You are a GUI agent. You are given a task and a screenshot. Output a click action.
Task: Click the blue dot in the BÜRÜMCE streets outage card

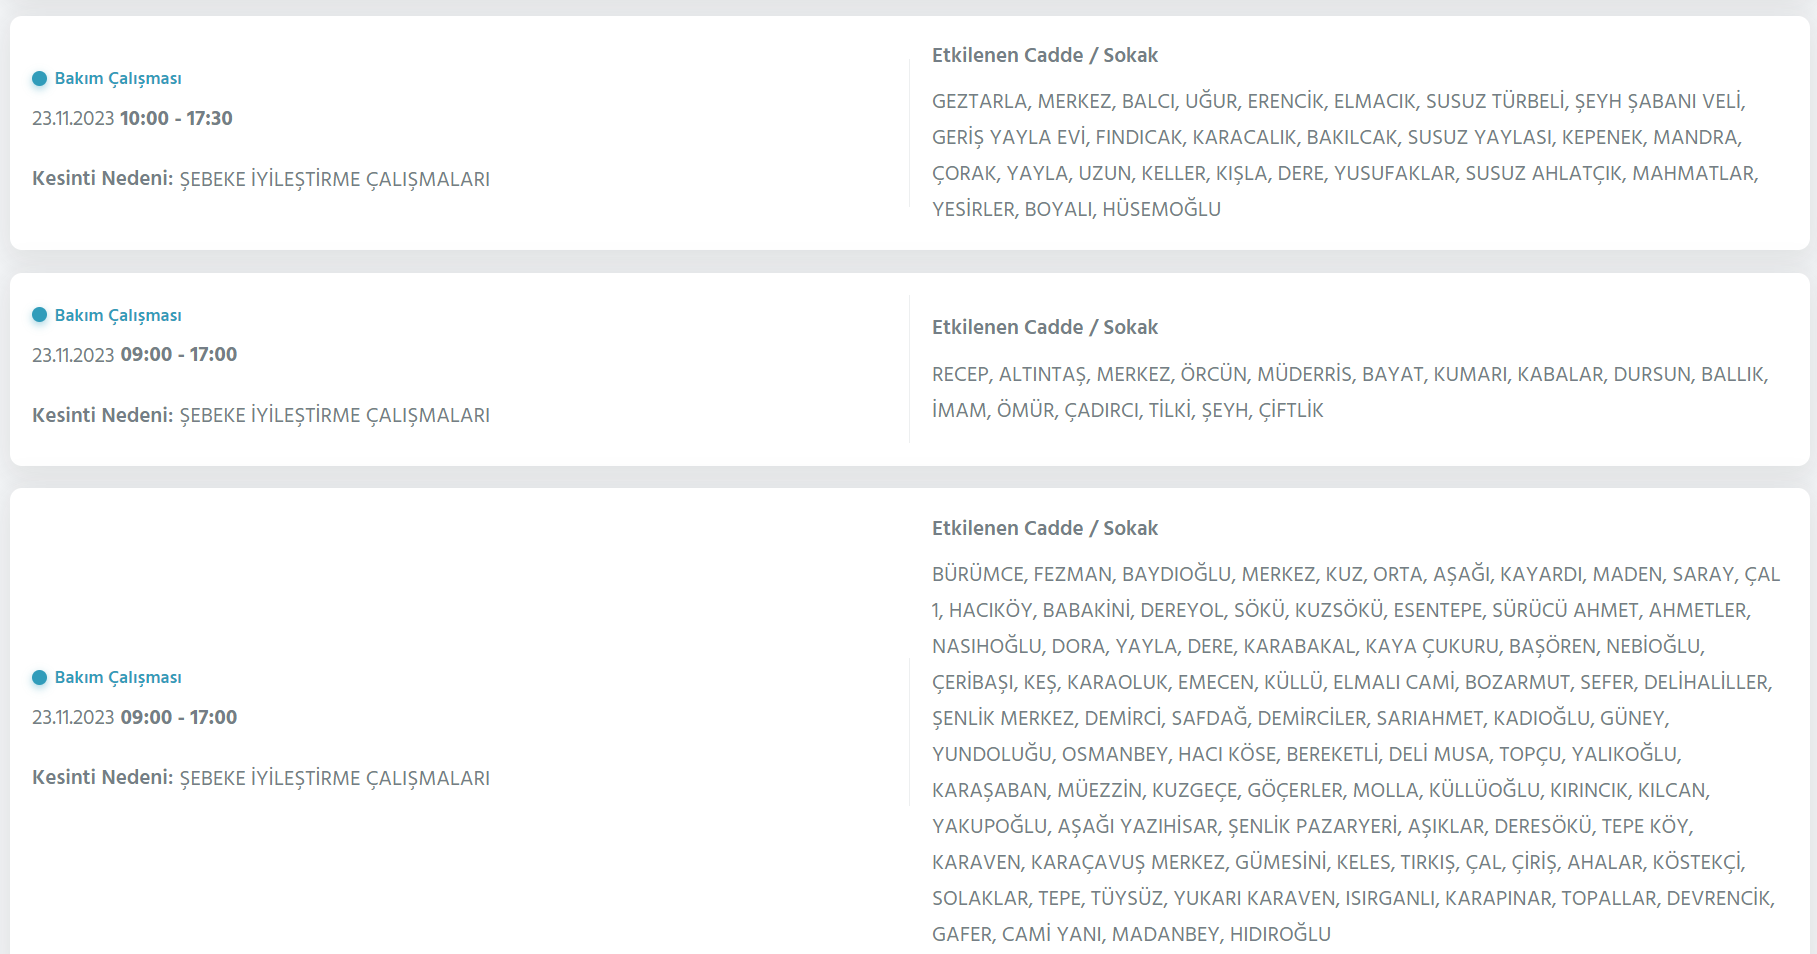[39, 677]
